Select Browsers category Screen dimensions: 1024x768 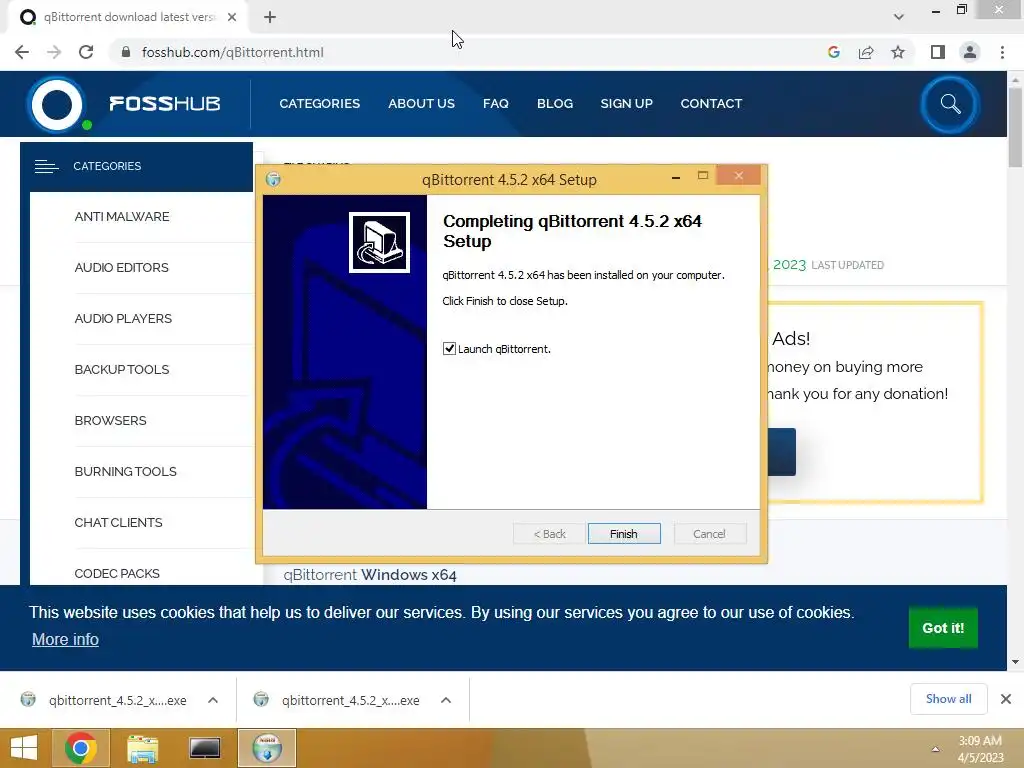click(110, 421)
